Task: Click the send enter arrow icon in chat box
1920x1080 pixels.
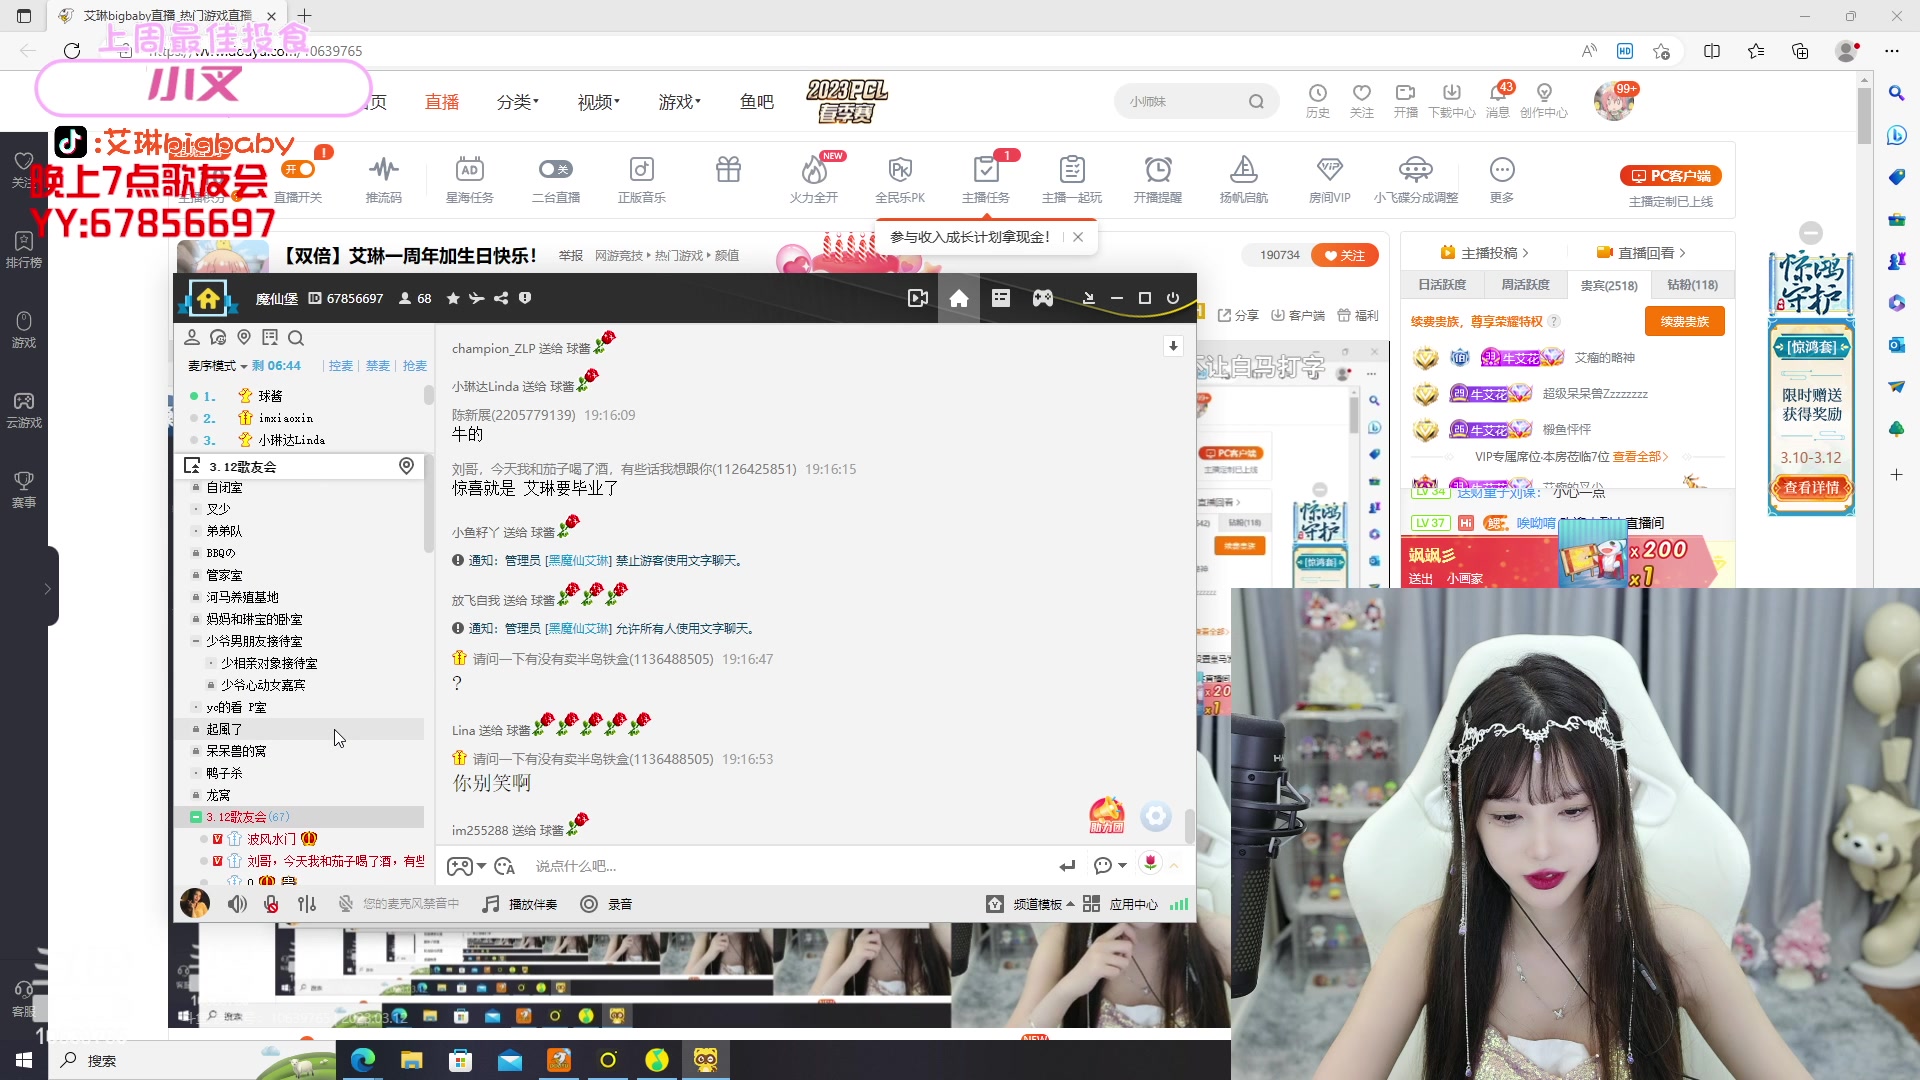Action: (x=1067, y=866)
